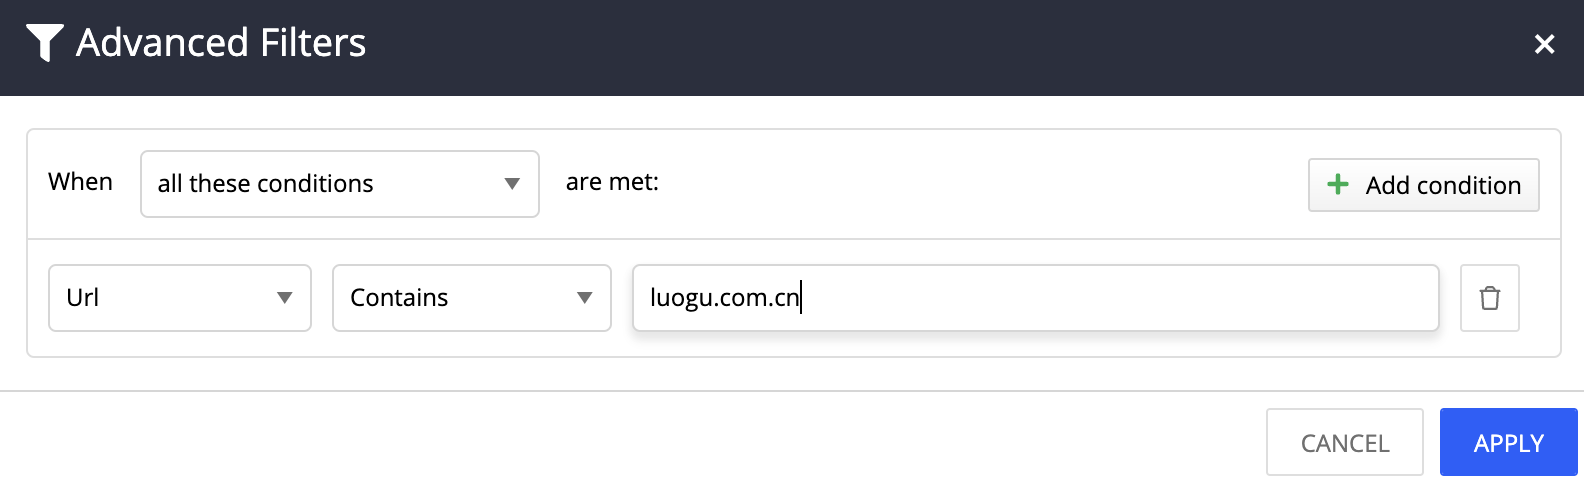The image size is (1584, 486).
Task: Click the CANCEL button
Action: 1344,442
